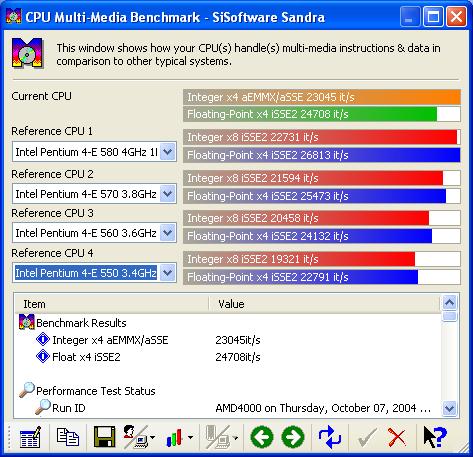Open the options wizard toolbar icon
Viewport: 473px width, 457px height.
coord(30,437)
